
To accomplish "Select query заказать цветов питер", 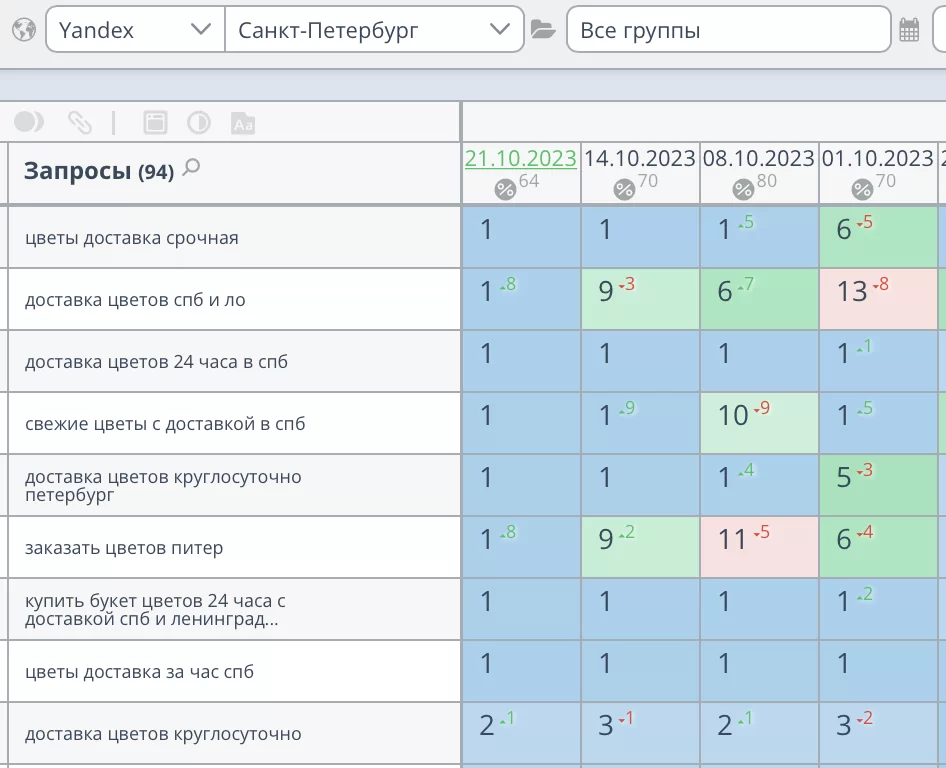I will click(x=124, y=548).
